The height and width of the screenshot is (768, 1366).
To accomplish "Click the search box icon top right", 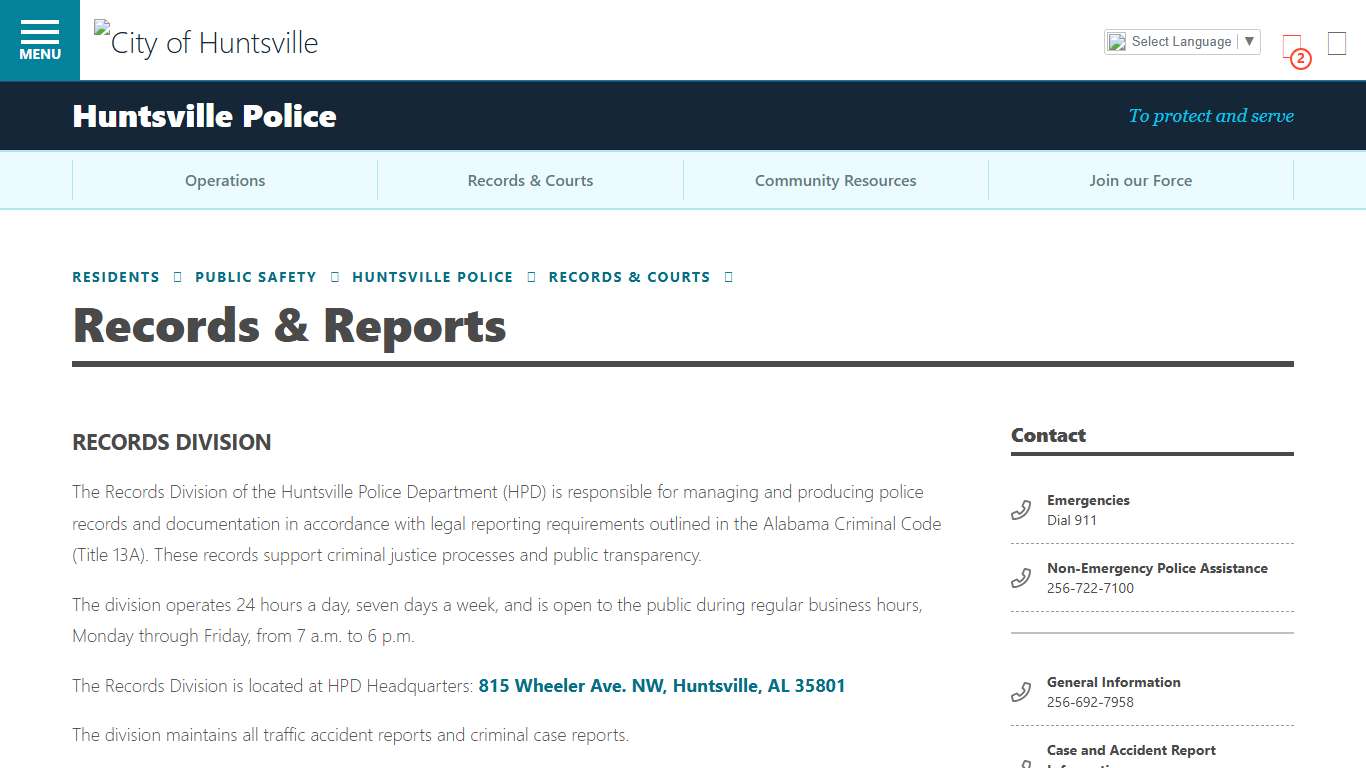I will tap(1335, 43).
